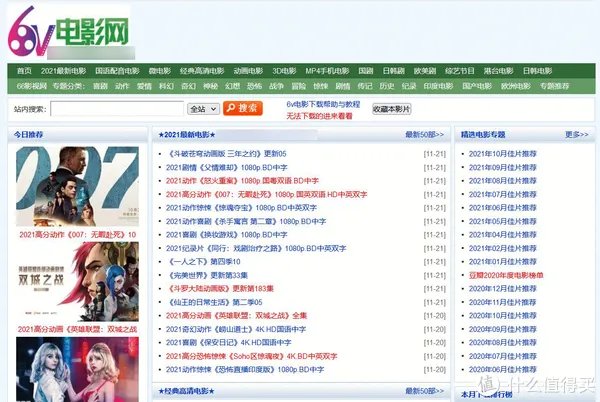
Task: Open 2021动作《怒火重案》 red link
Action: coord(242,181)
